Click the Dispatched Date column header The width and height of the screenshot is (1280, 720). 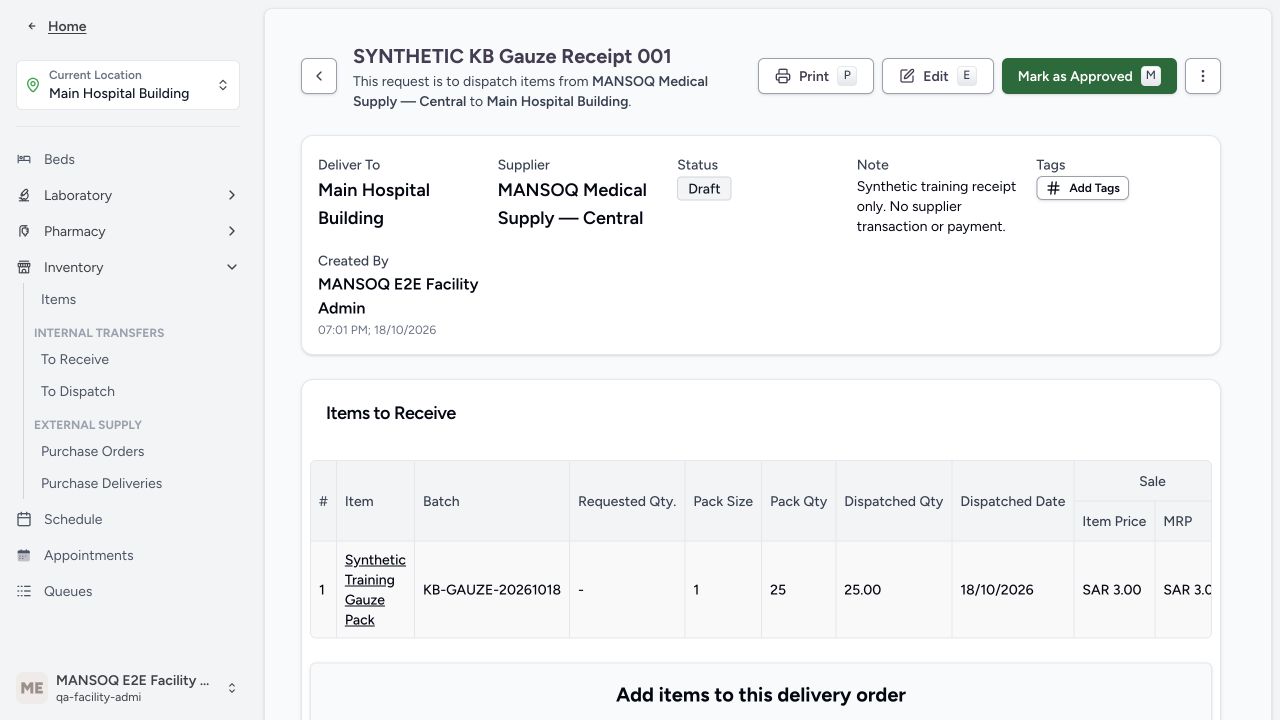(1013, 501)
